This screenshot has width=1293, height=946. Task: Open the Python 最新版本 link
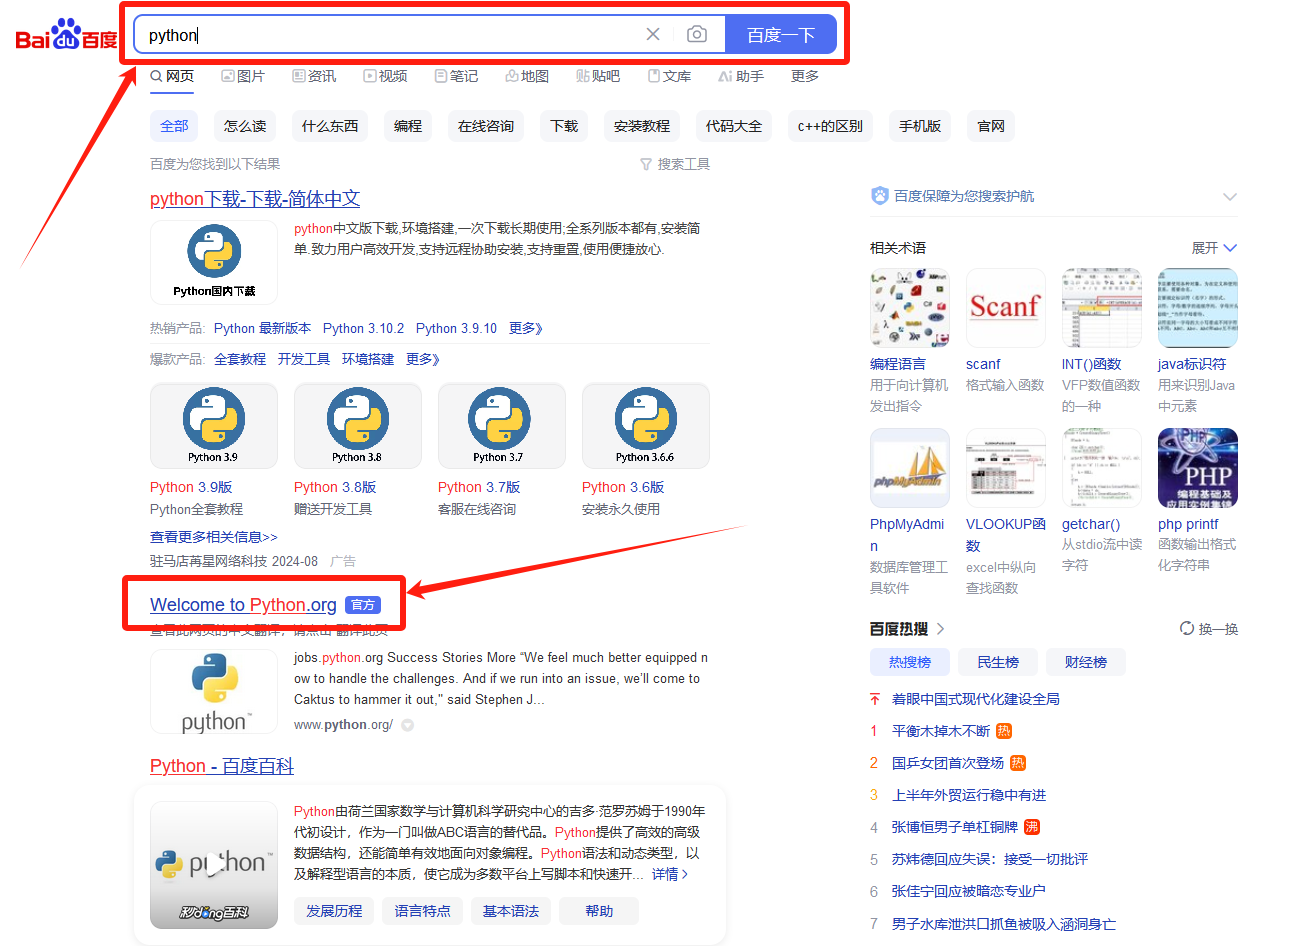click(x=262, y=328)
